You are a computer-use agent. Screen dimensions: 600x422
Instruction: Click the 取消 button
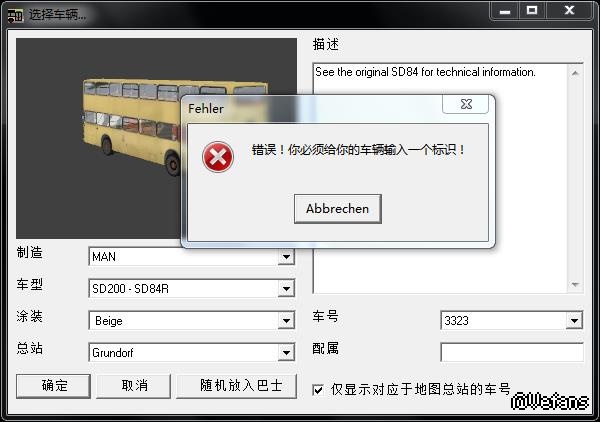pos(134,386)
